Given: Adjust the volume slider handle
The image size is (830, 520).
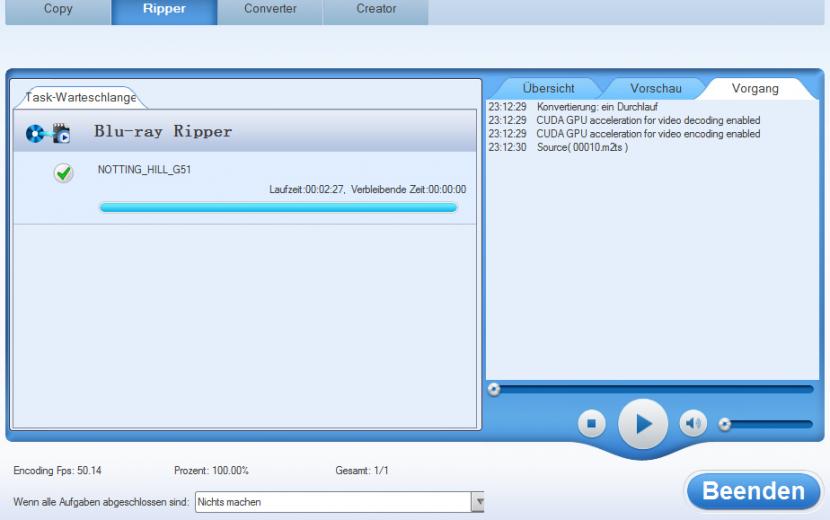Looking at the screenshot, I should (726, 424).
